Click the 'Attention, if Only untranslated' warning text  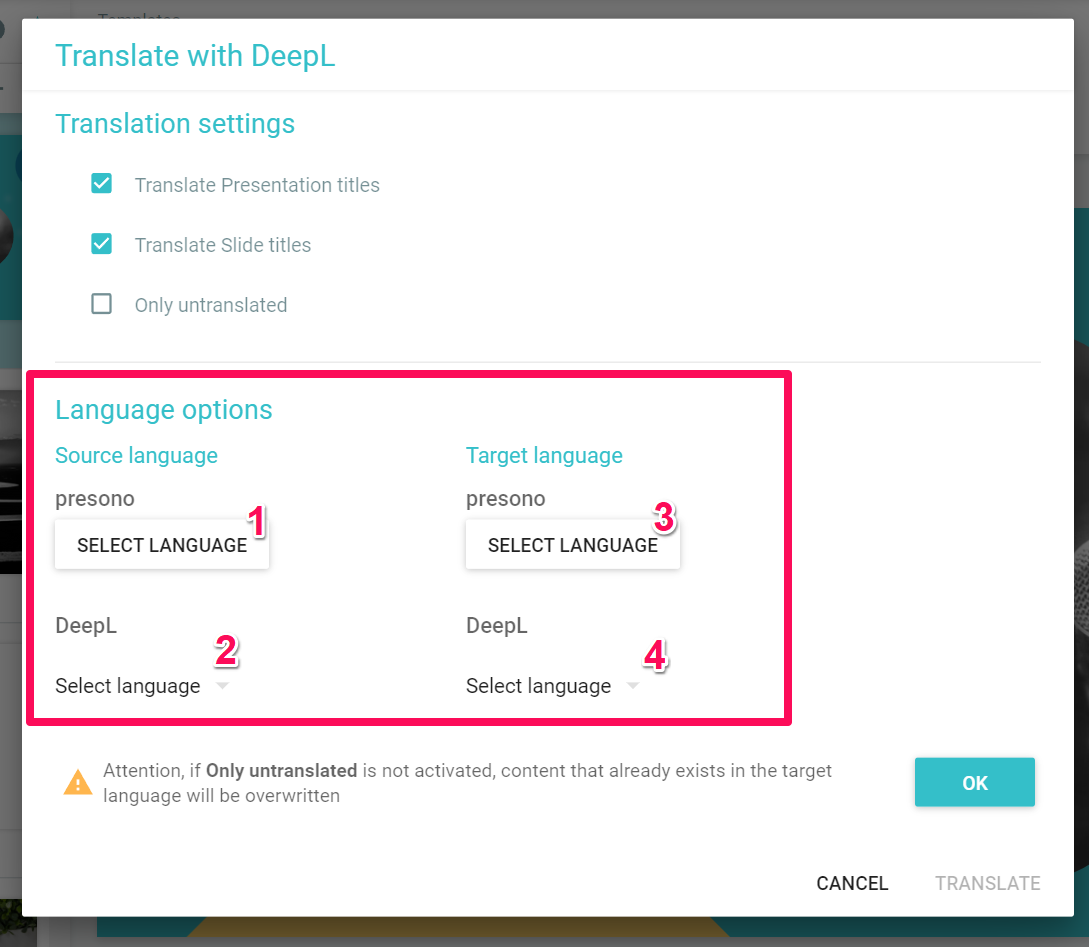(467, 783)
